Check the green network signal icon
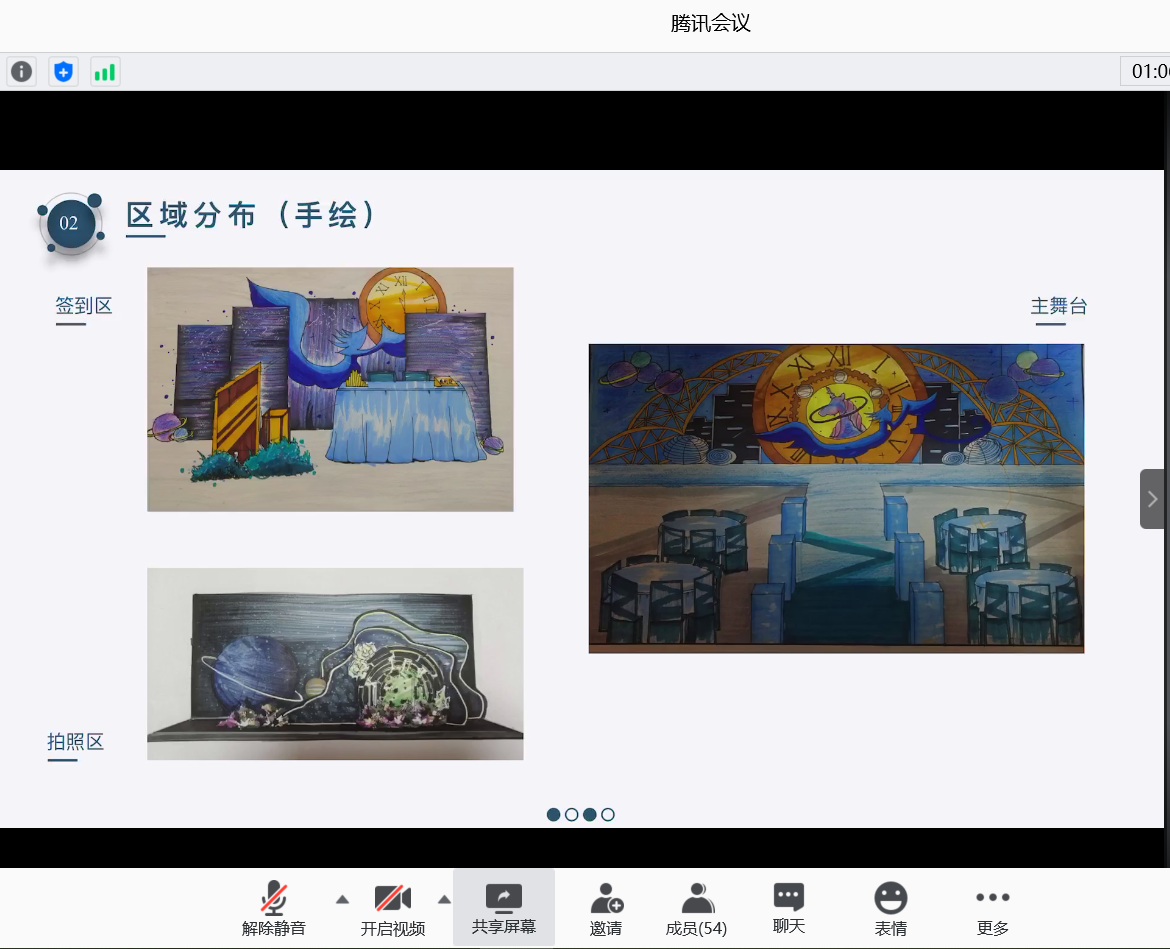This screenshot has height=949, width=1170. [x=105, y=72]
